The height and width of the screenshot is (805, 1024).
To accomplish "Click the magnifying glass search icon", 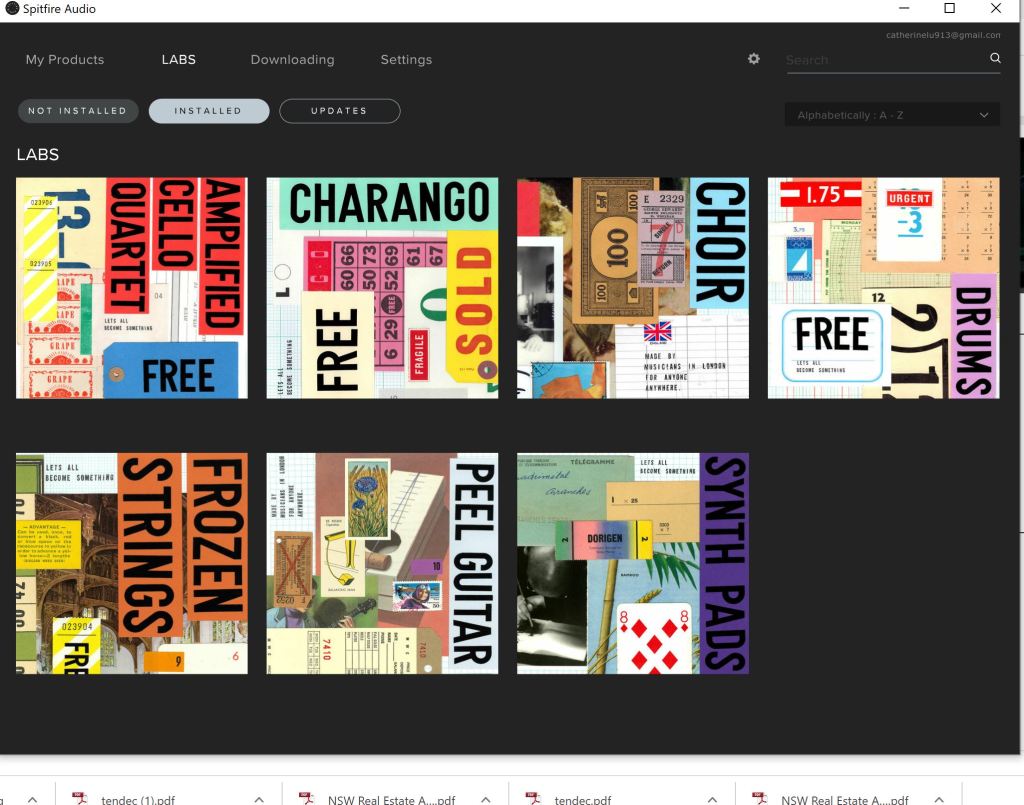I will 995,59.
